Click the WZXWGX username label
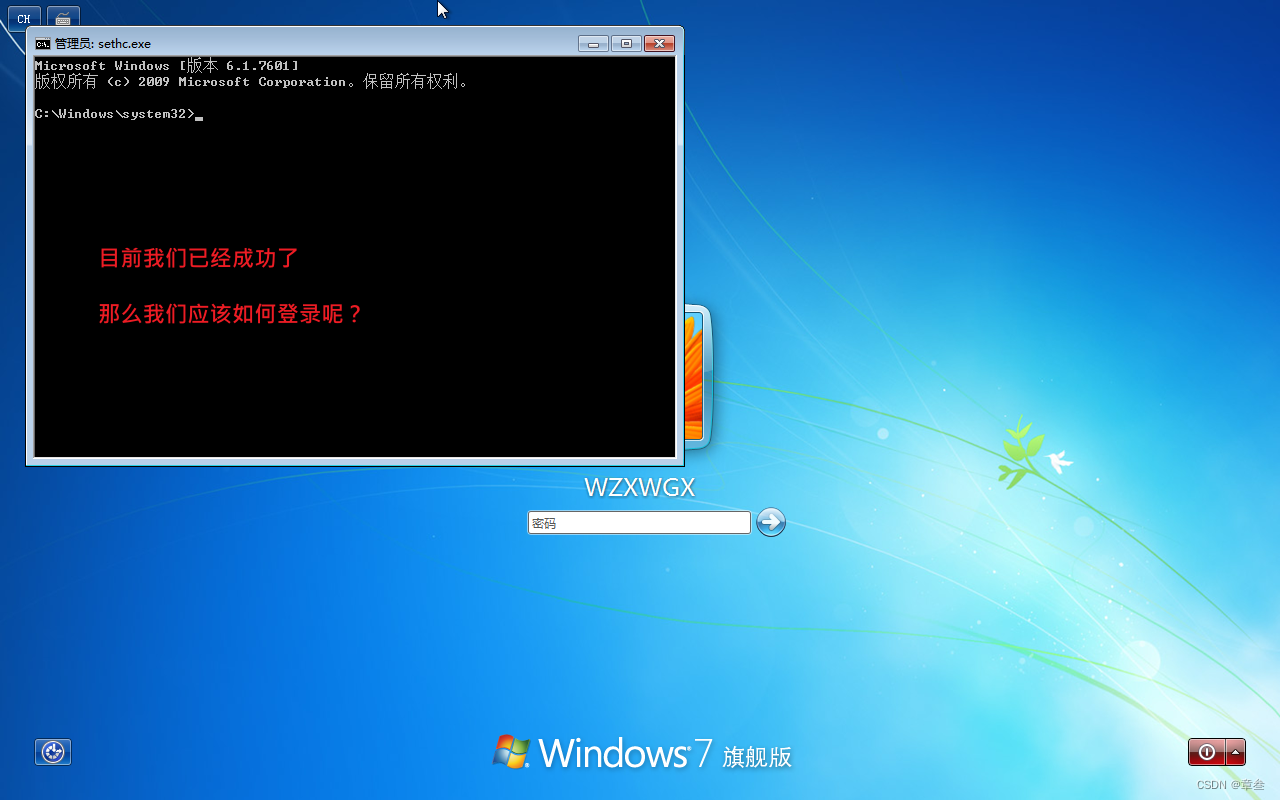This screenshot has height=800, width=1280. coord(640,487)
